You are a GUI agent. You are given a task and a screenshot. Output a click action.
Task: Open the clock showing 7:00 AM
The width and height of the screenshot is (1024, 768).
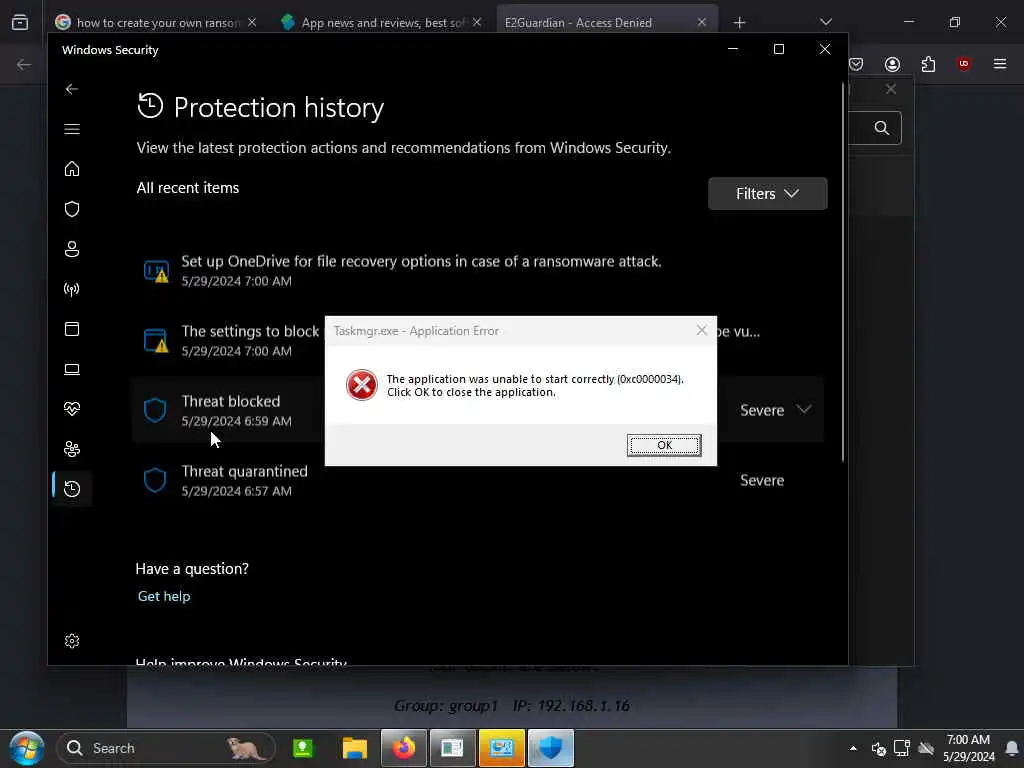(968, 748)
